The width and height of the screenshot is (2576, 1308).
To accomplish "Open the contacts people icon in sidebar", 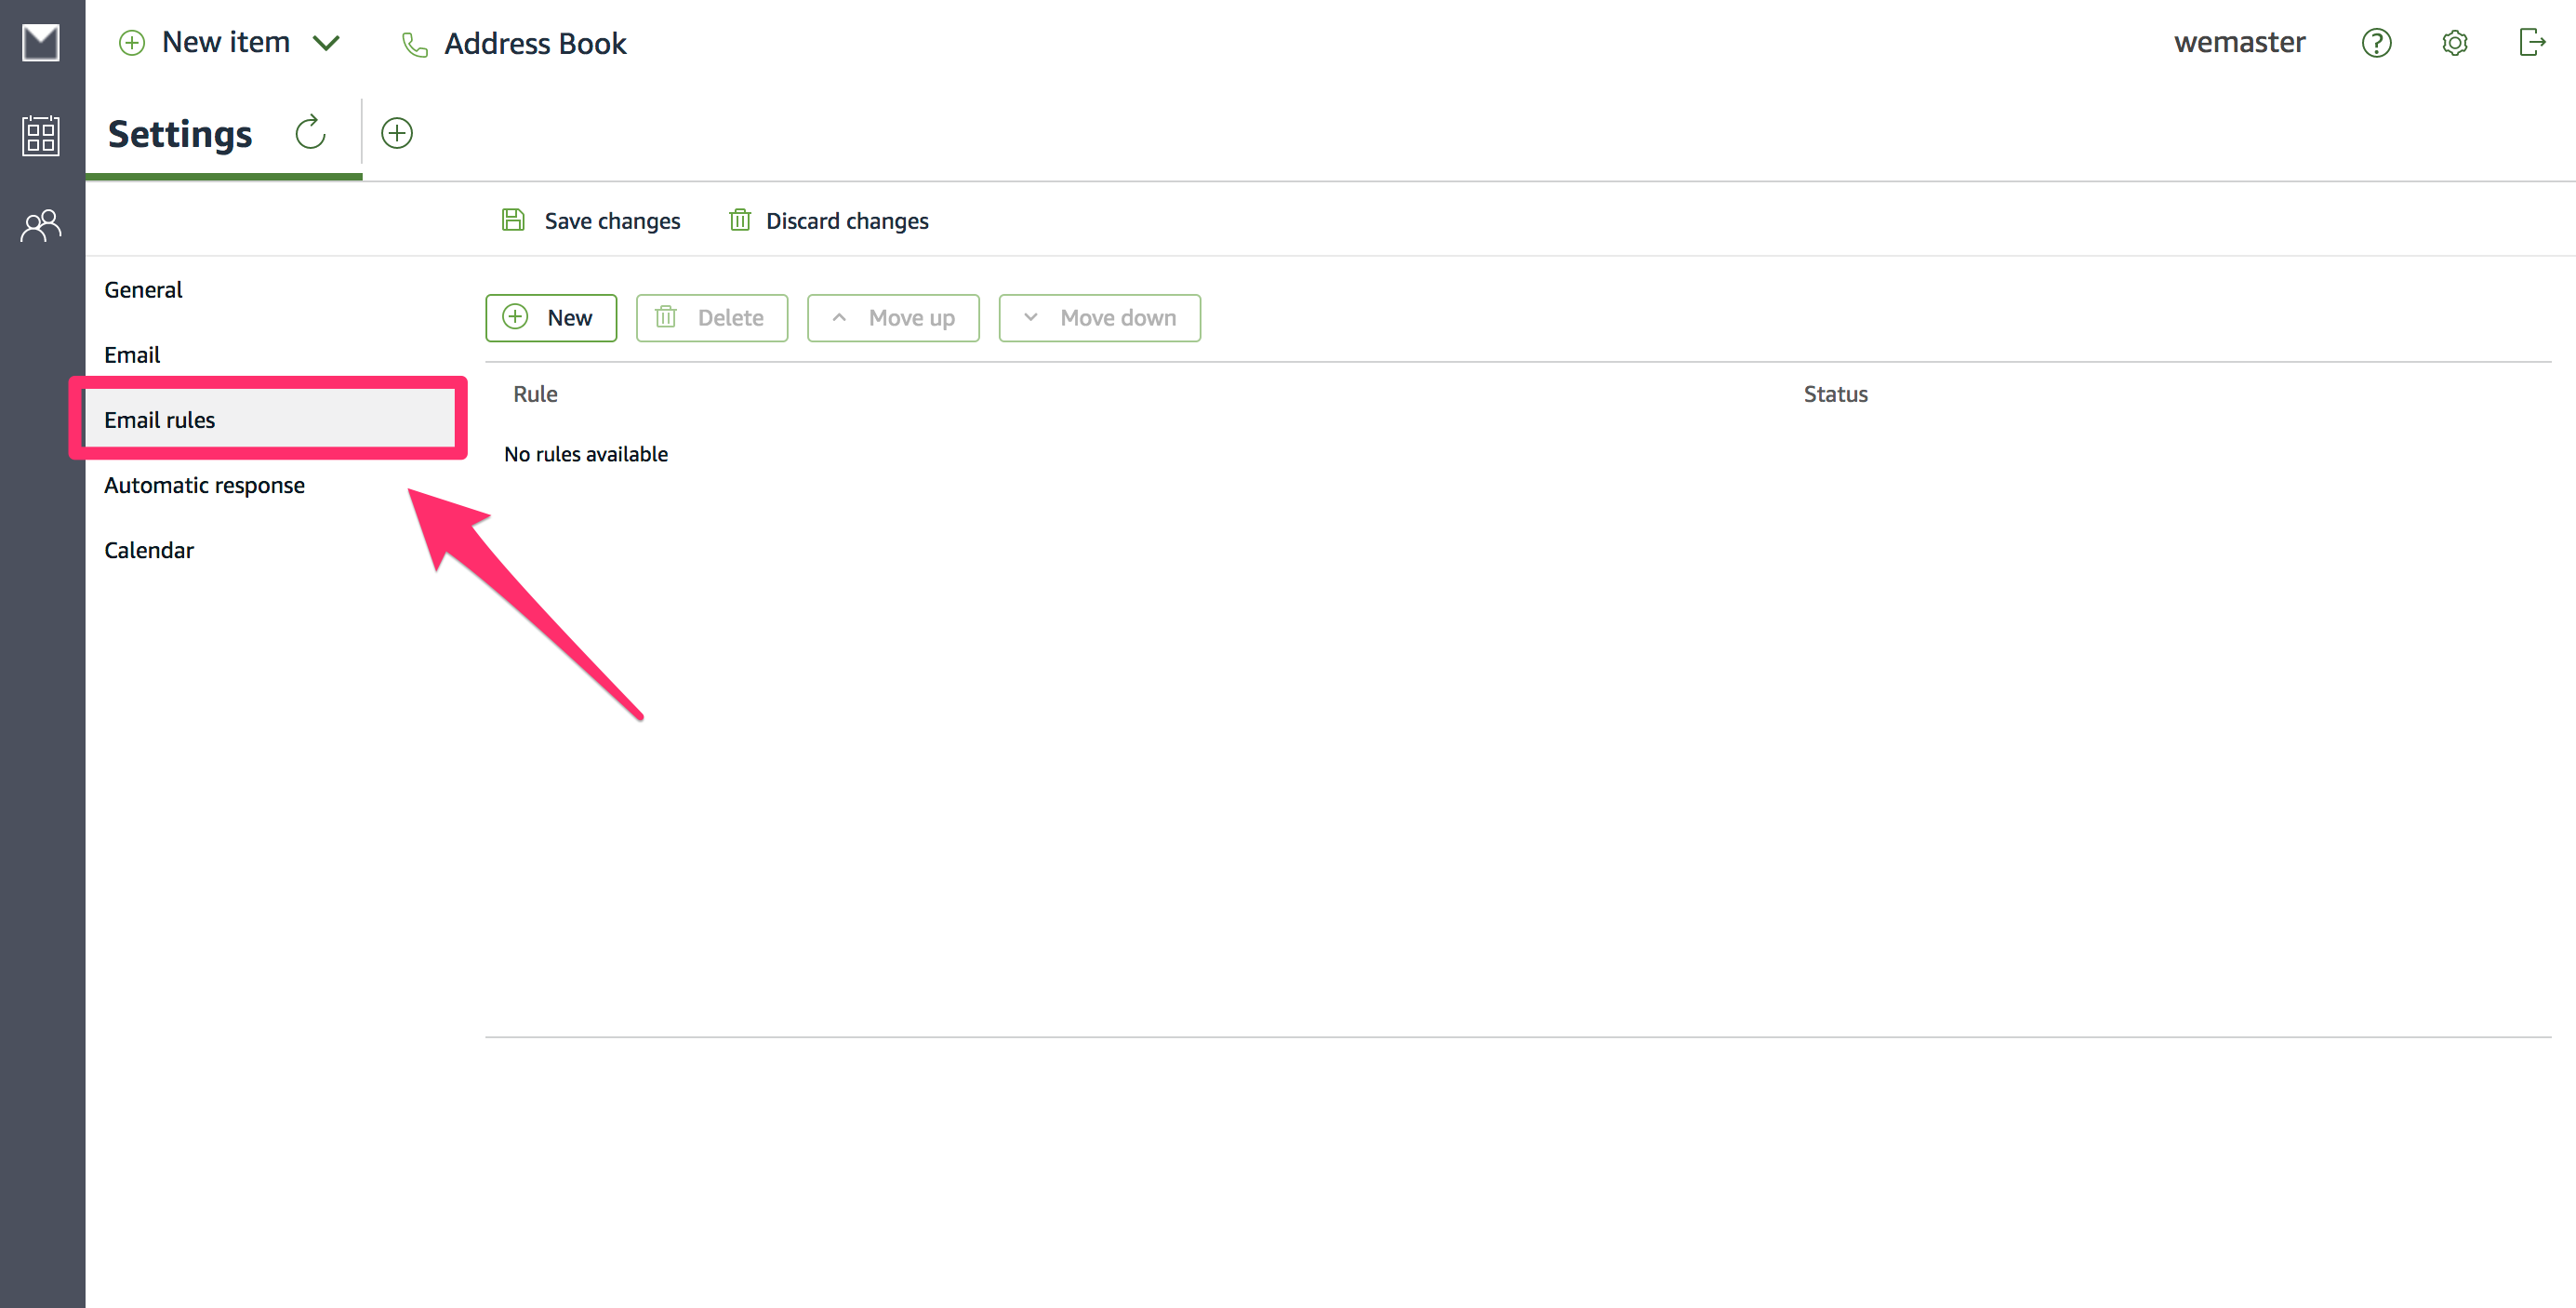I will [41, 226].
